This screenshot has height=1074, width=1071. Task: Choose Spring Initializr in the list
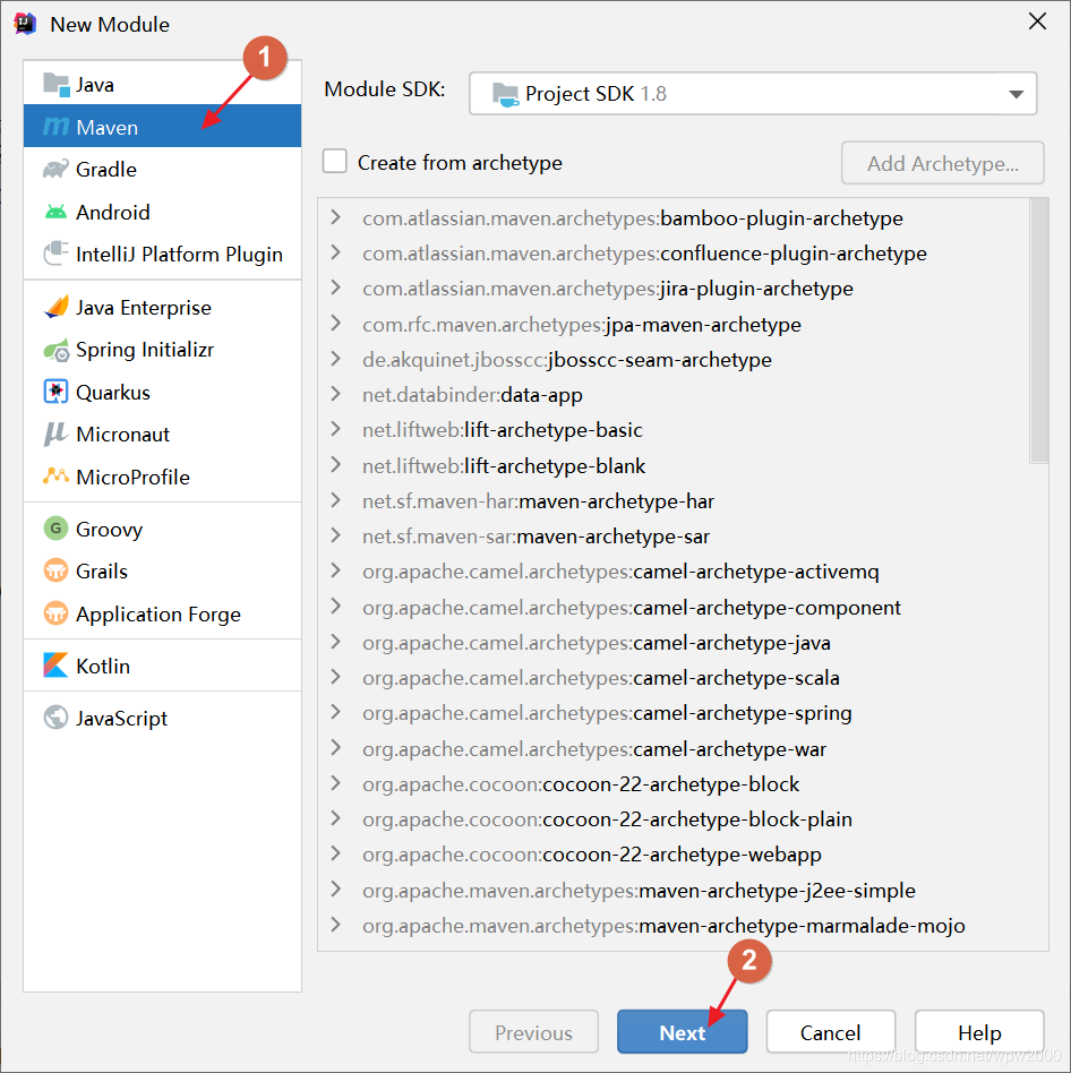(162, 350)
